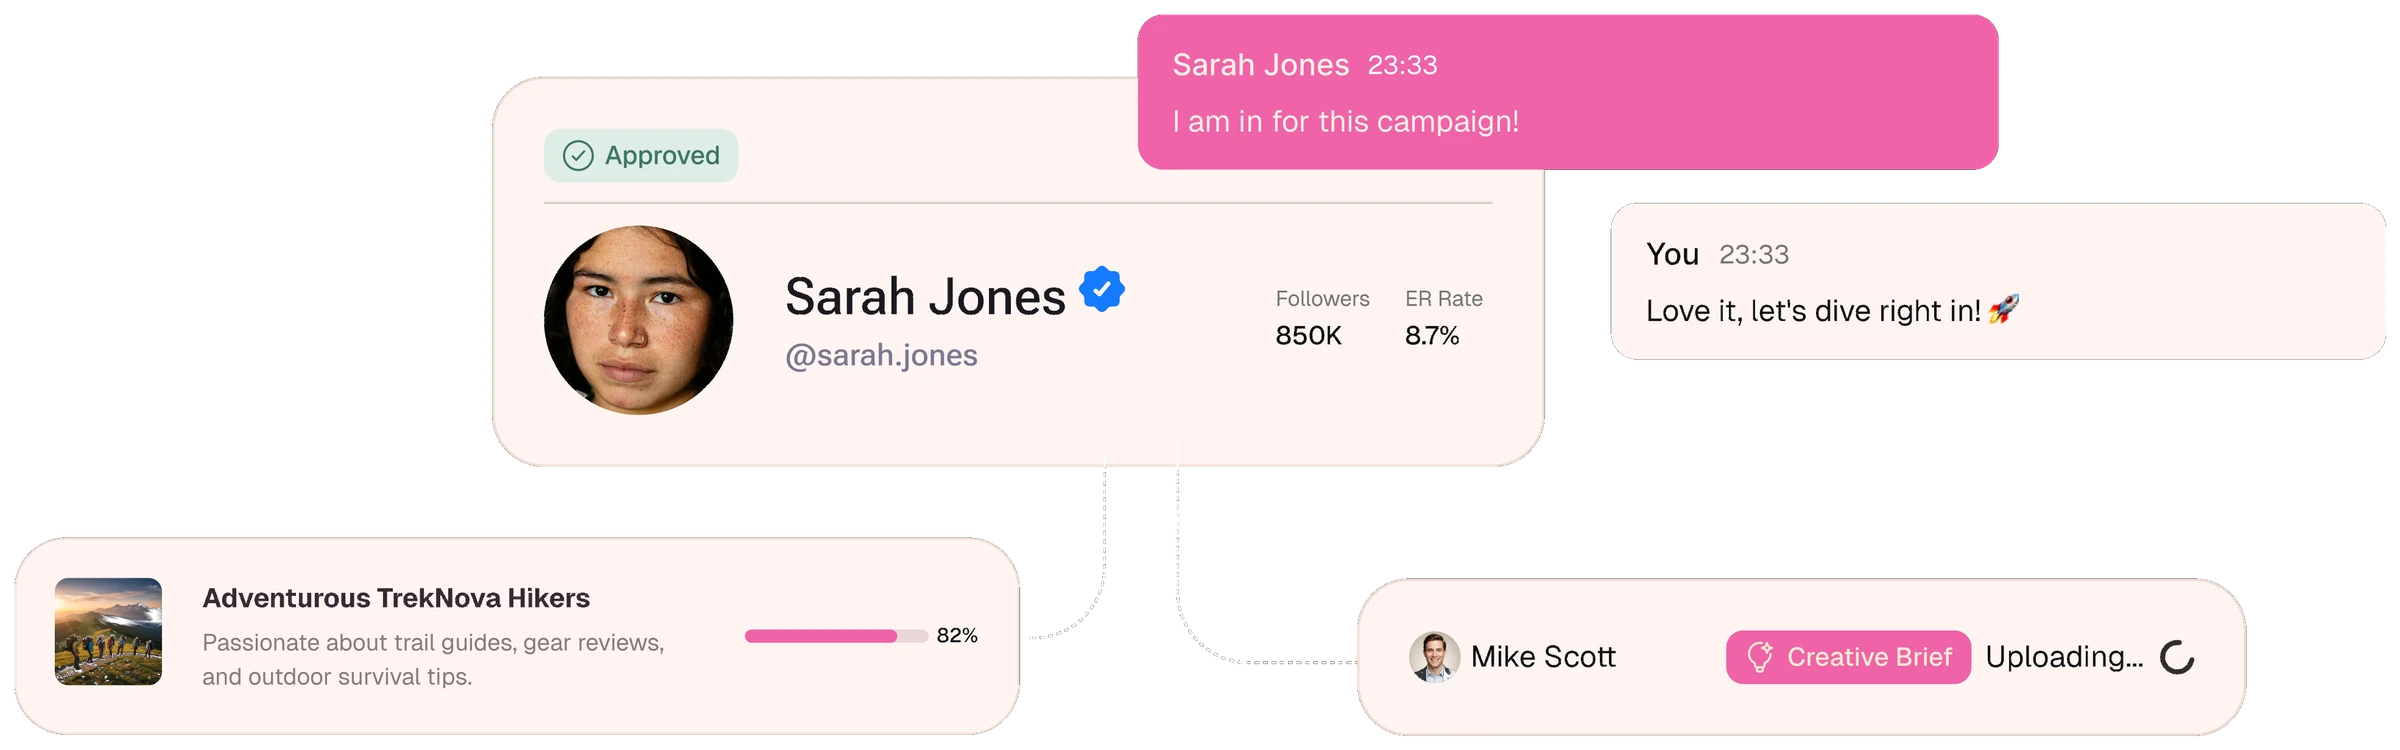Click the Uploading spinner icon
The width and height of the screenshot is (2400, 750).
(2177, 657)
